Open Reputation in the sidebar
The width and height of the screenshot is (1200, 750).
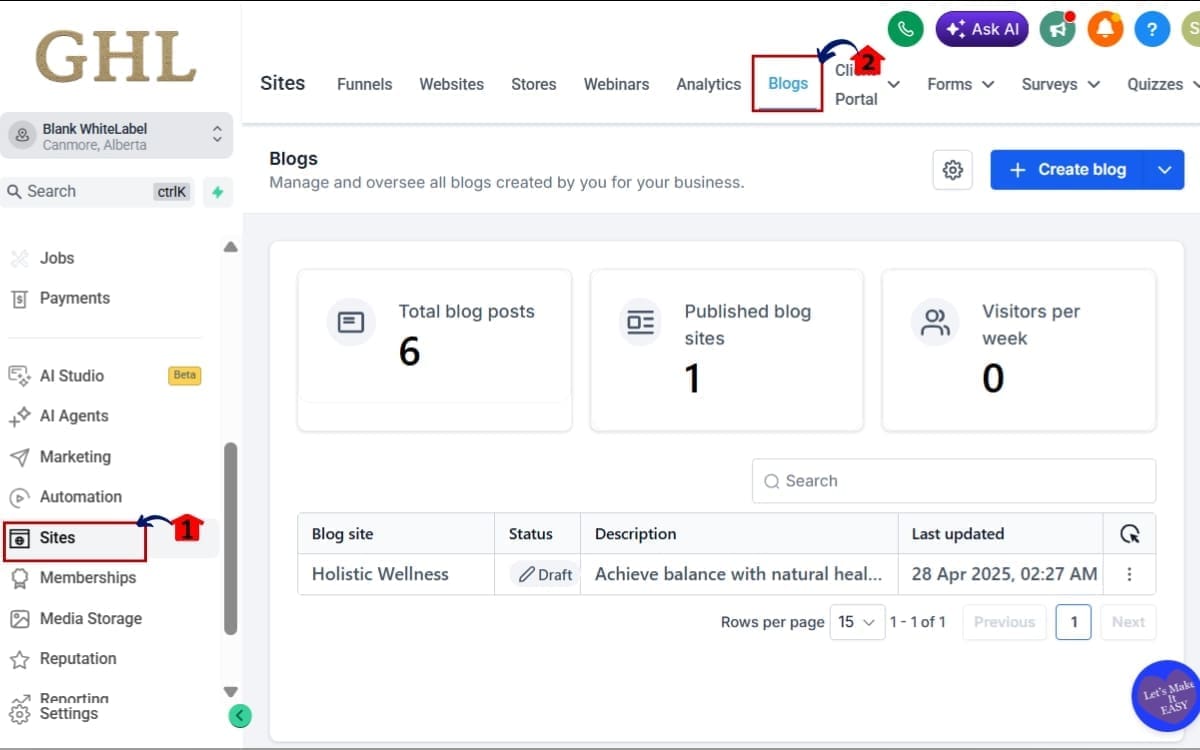click(78, 659)
